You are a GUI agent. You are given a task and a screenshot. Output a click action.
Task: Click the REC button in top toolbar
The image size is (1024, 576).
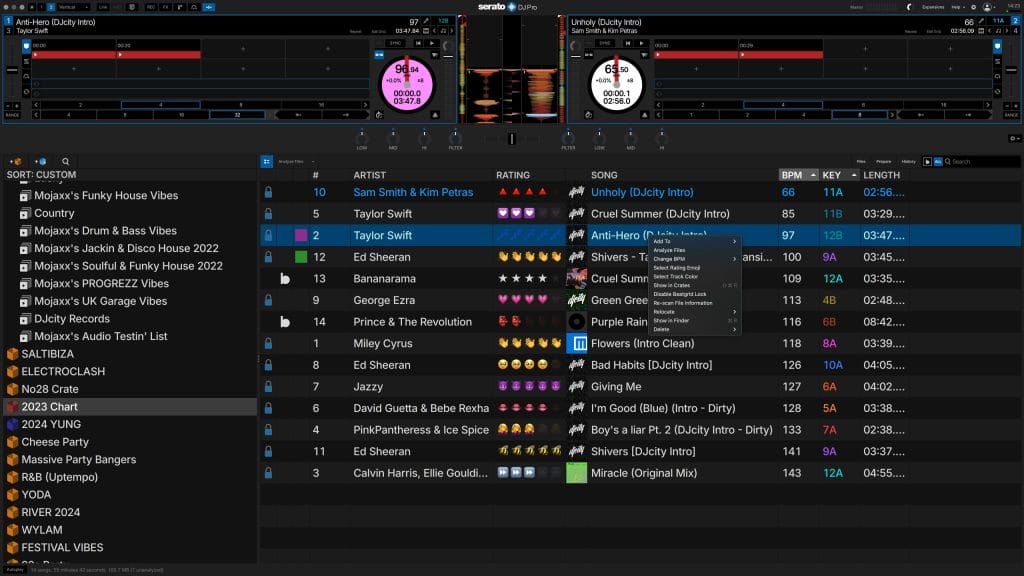point(150,7)
